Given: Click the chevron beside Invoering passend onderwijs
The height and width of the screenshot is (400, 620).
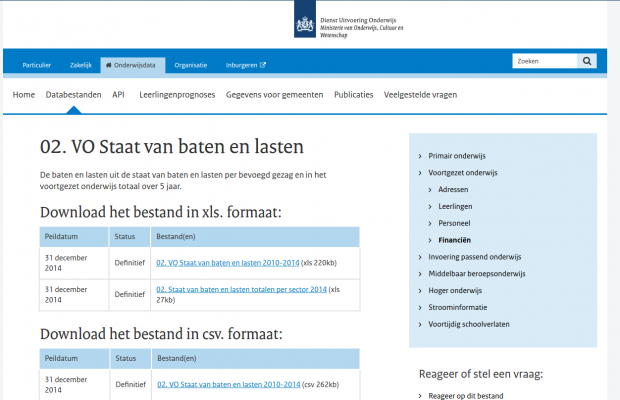Looking at the screenshot, I should (x=420, y=257).
